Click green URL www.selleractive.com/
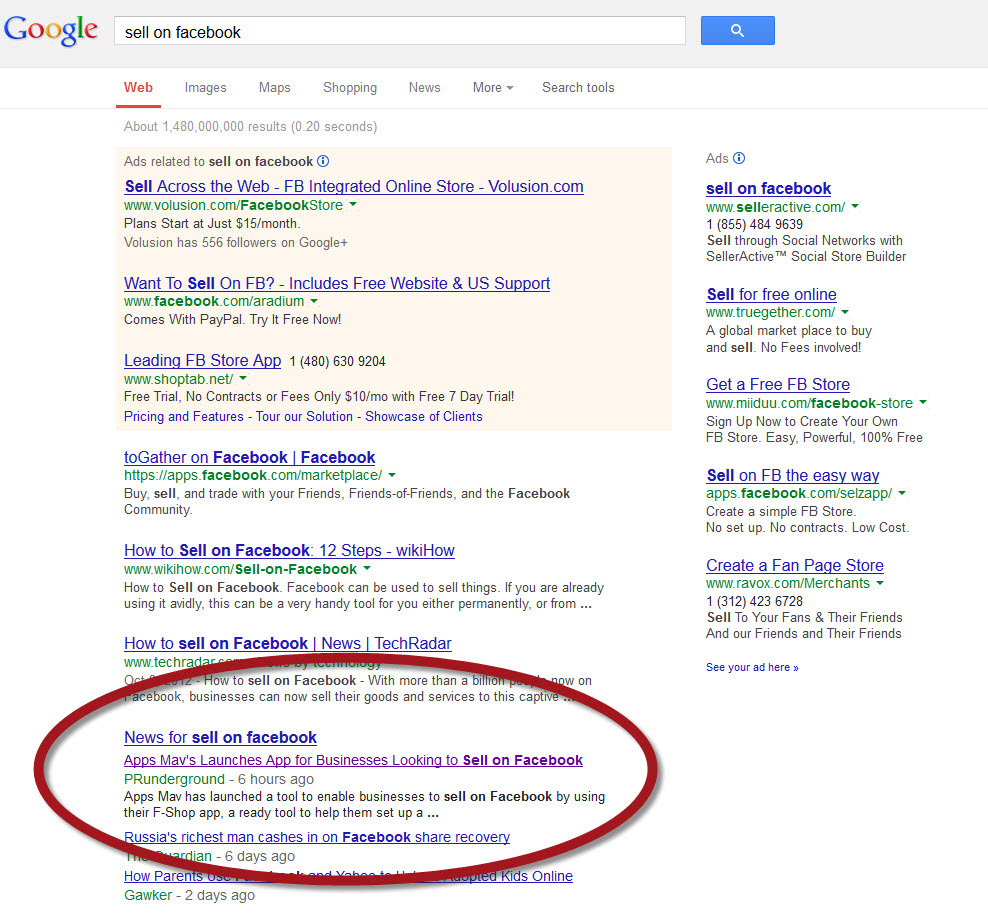The width and height of the screenshot is (988, 916). [x=776, y=207]
